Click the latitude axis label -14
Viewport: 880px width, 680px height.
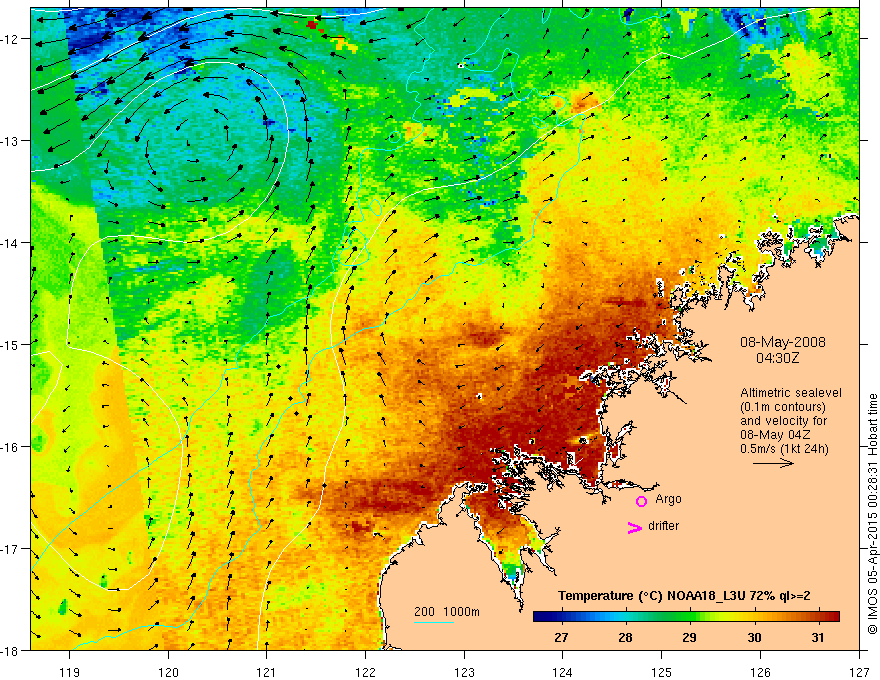tap(11, 243)
